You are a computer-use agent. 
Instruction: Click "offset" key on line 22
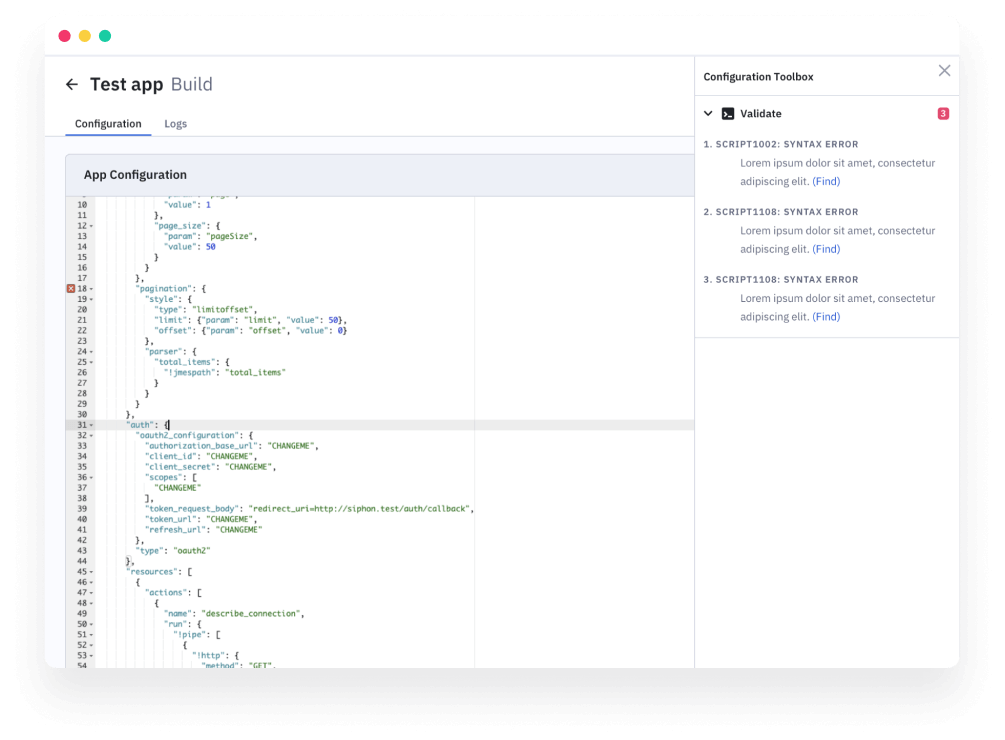[x=171, y=331]
